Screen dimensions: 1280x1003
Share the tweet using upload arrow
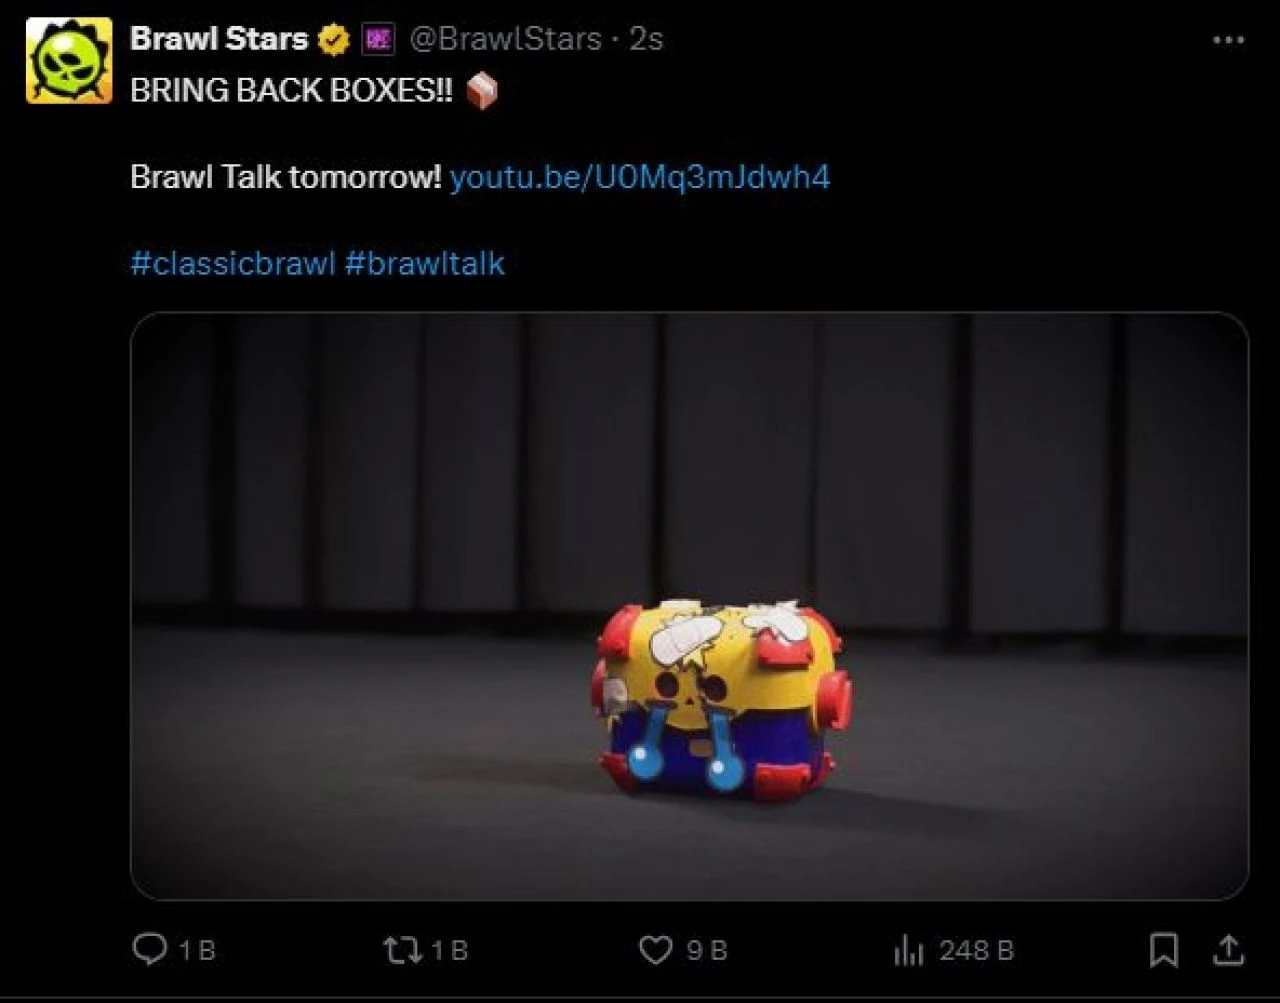click(x=1229, y=949)
